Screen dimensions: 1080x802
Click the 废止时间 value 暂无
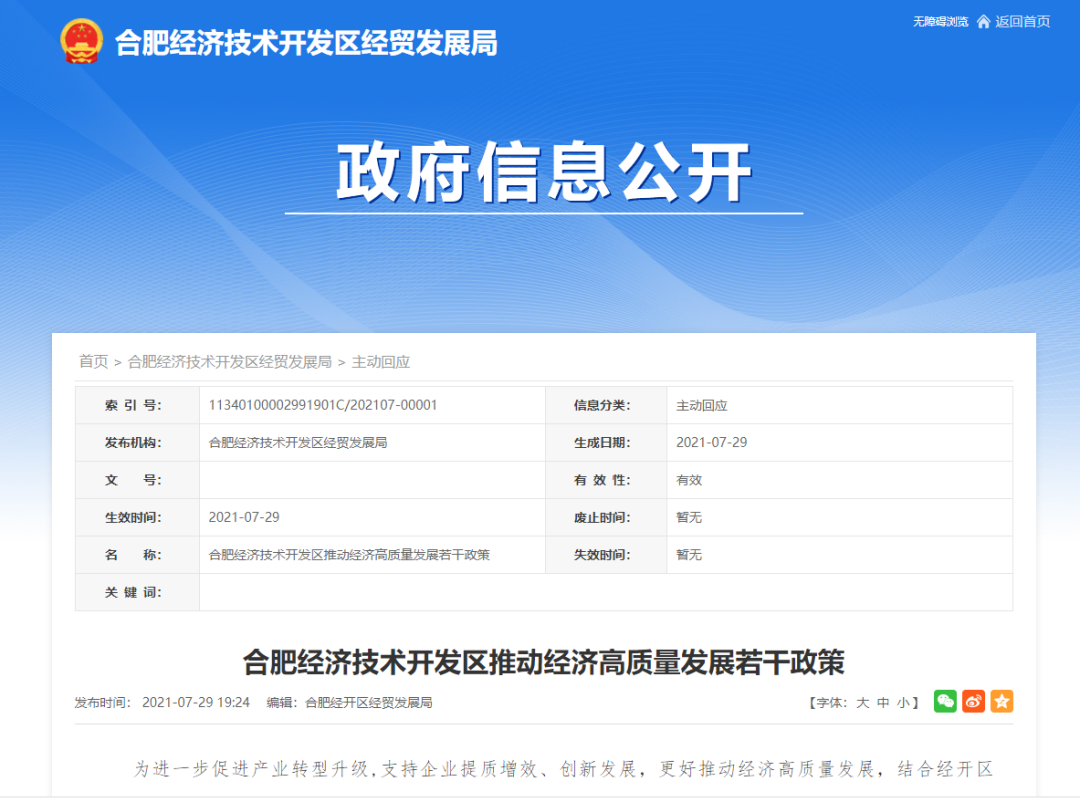[x=689, y=517]
